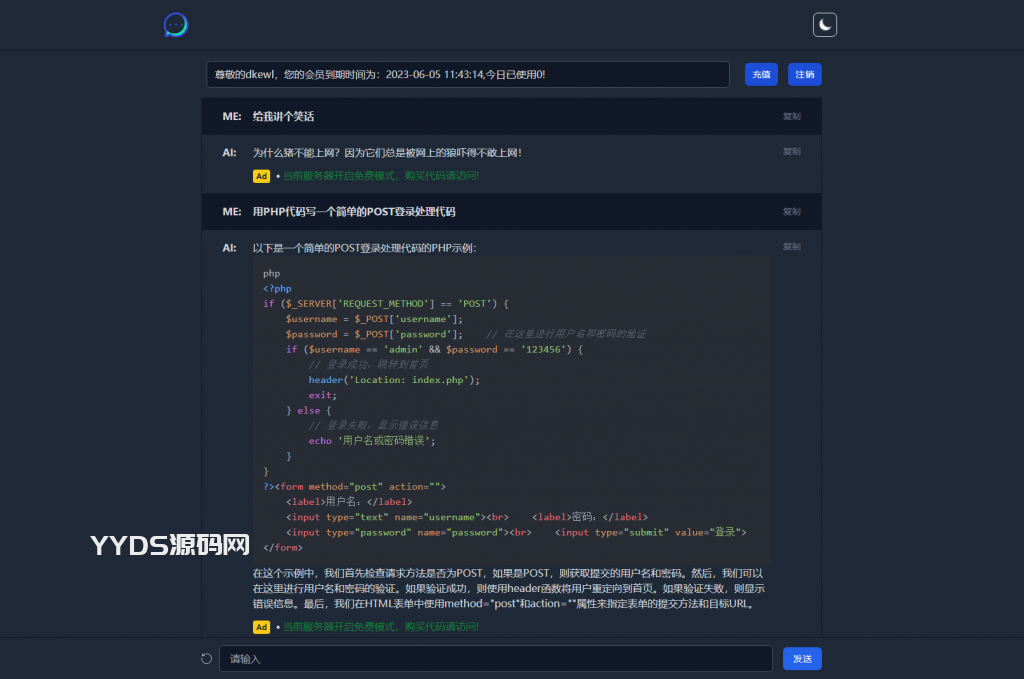Click the chat bubble logo icon
The width and height of the screenshot is (1024, 679).
click(175, 25)
